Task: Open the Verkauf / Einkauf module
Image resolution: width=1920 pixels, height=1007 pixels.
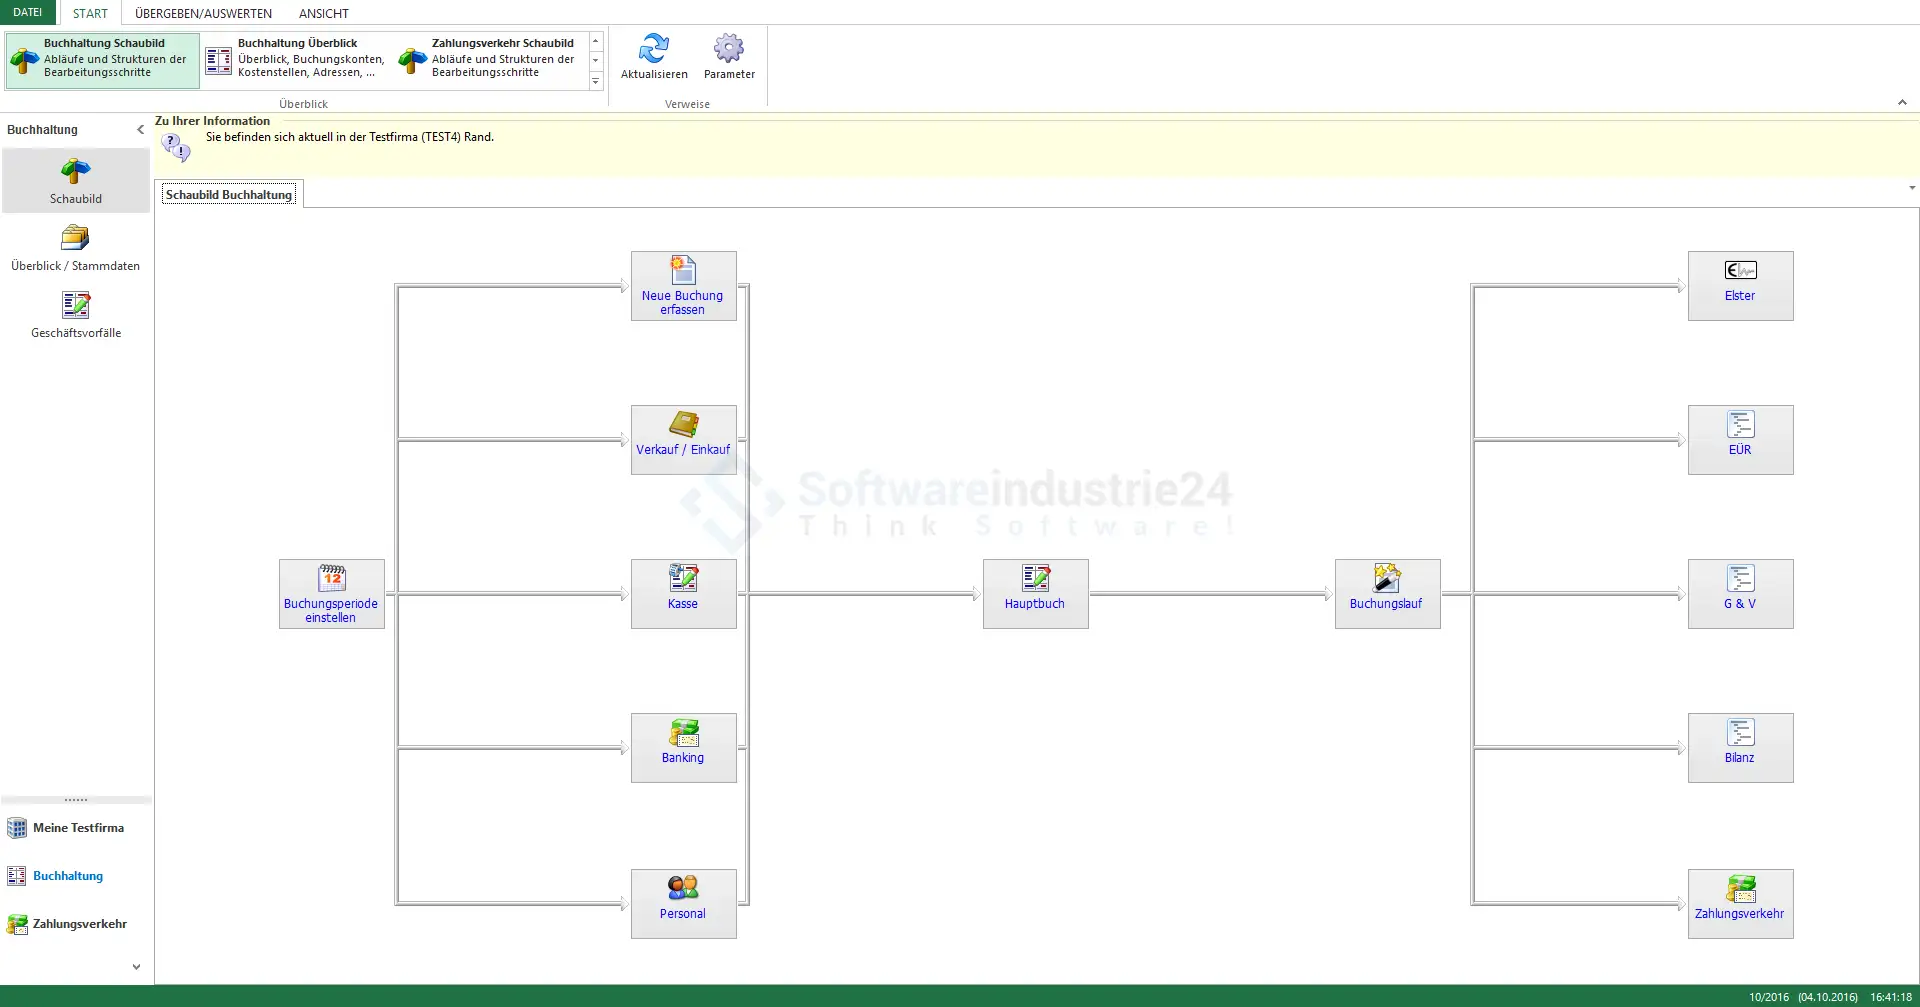Action: 683,440
